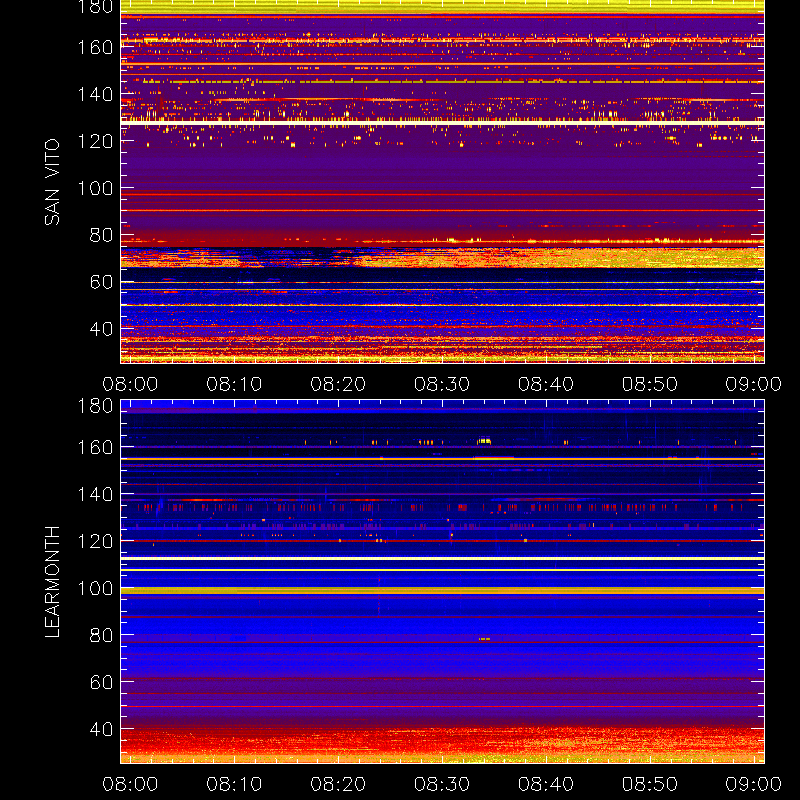Select the 140 frequency label on SAN VITO plot
Viewport: 800px width, 800px height.
(95, 94)
